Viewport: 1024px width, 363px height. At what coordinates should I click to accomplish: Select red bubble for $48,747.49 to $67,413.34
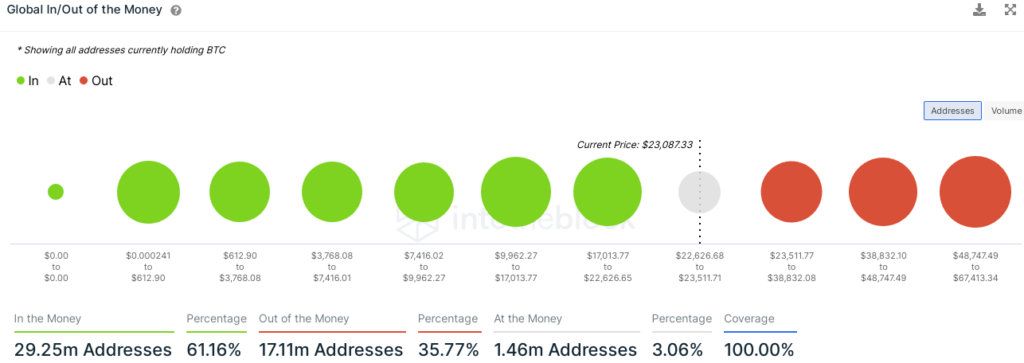(975, 192)
